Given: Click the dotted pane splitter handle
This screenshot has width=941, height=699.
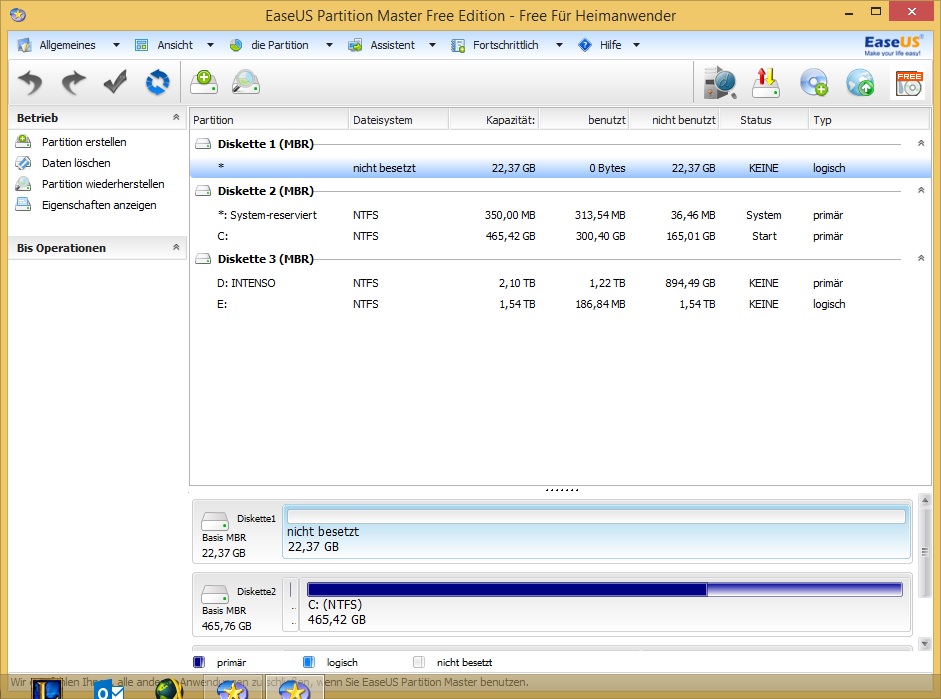Looking at the screenshot, I should click(562, 490).
